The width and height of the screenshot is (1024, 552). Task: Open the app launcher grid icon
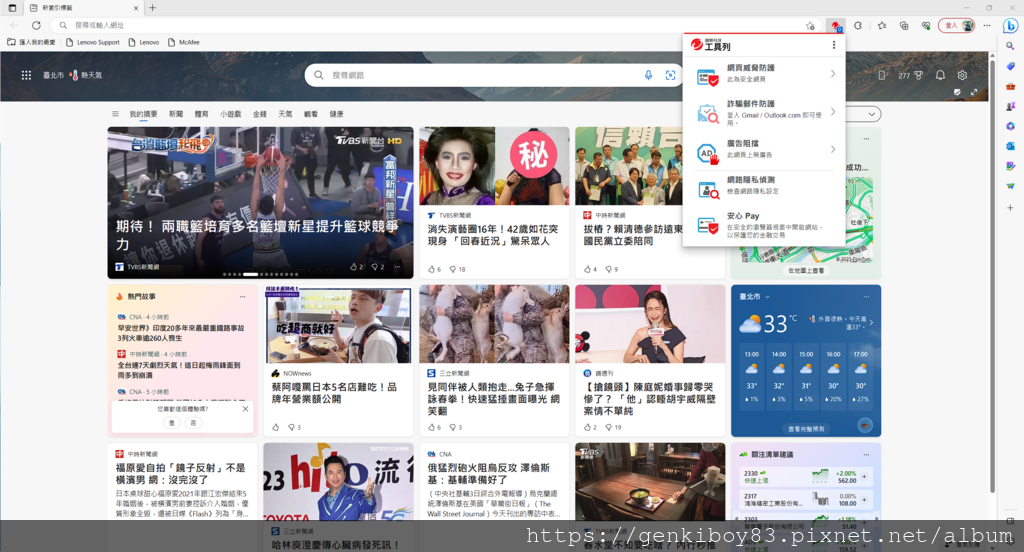click(26, 75)
